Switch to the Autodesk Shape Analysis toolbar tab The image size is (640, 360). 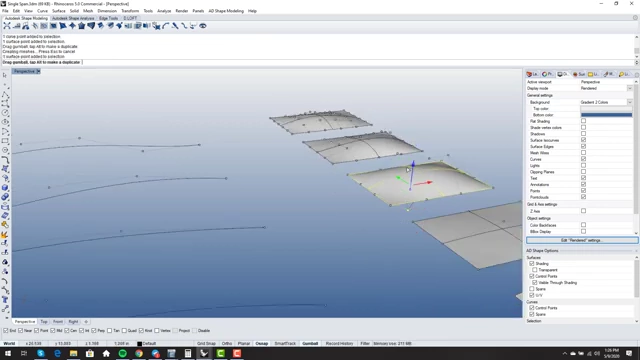(x=73, y=18)
